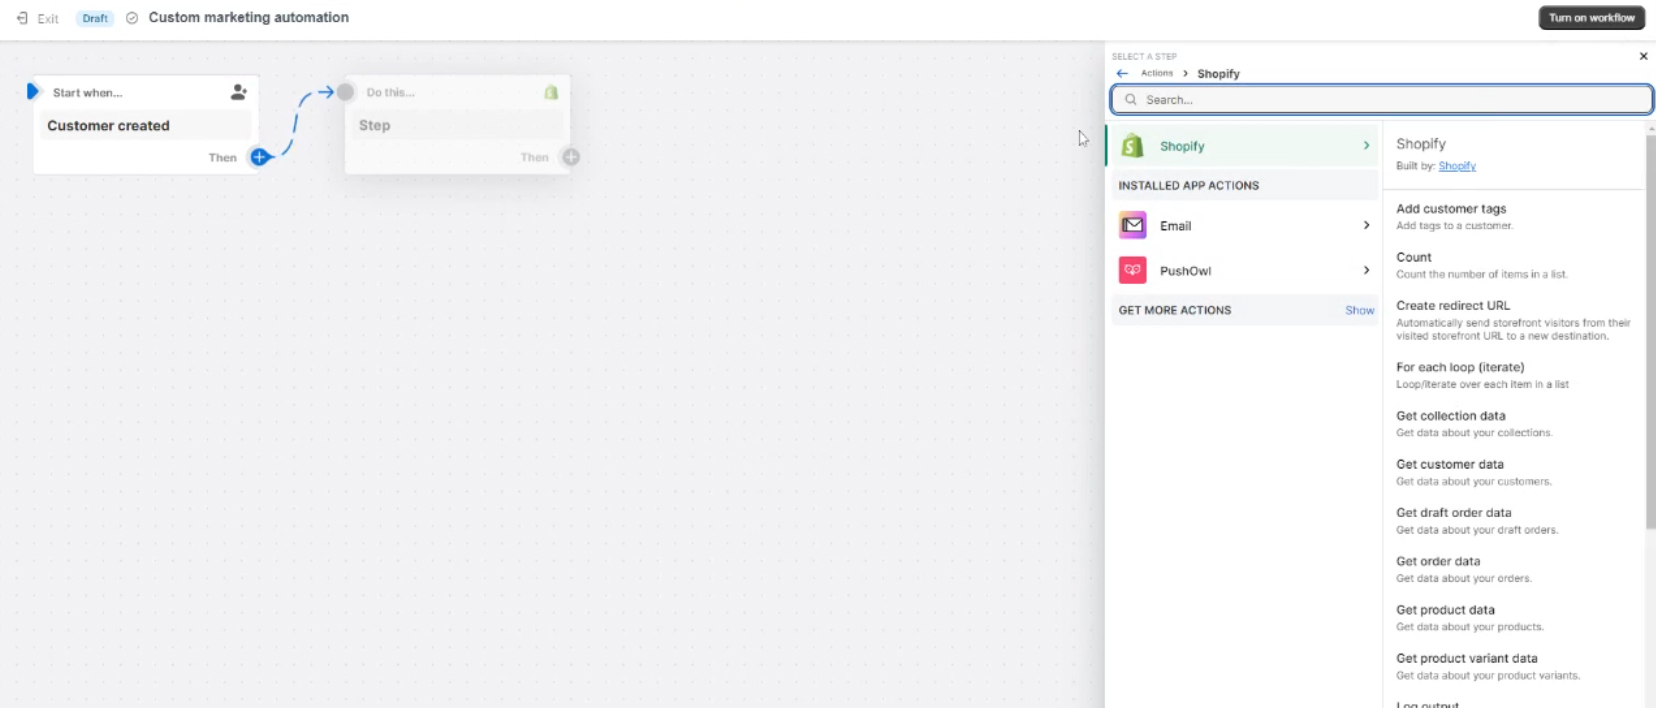Choose the Count action
1656x708 pixels.
point(1513,265)
